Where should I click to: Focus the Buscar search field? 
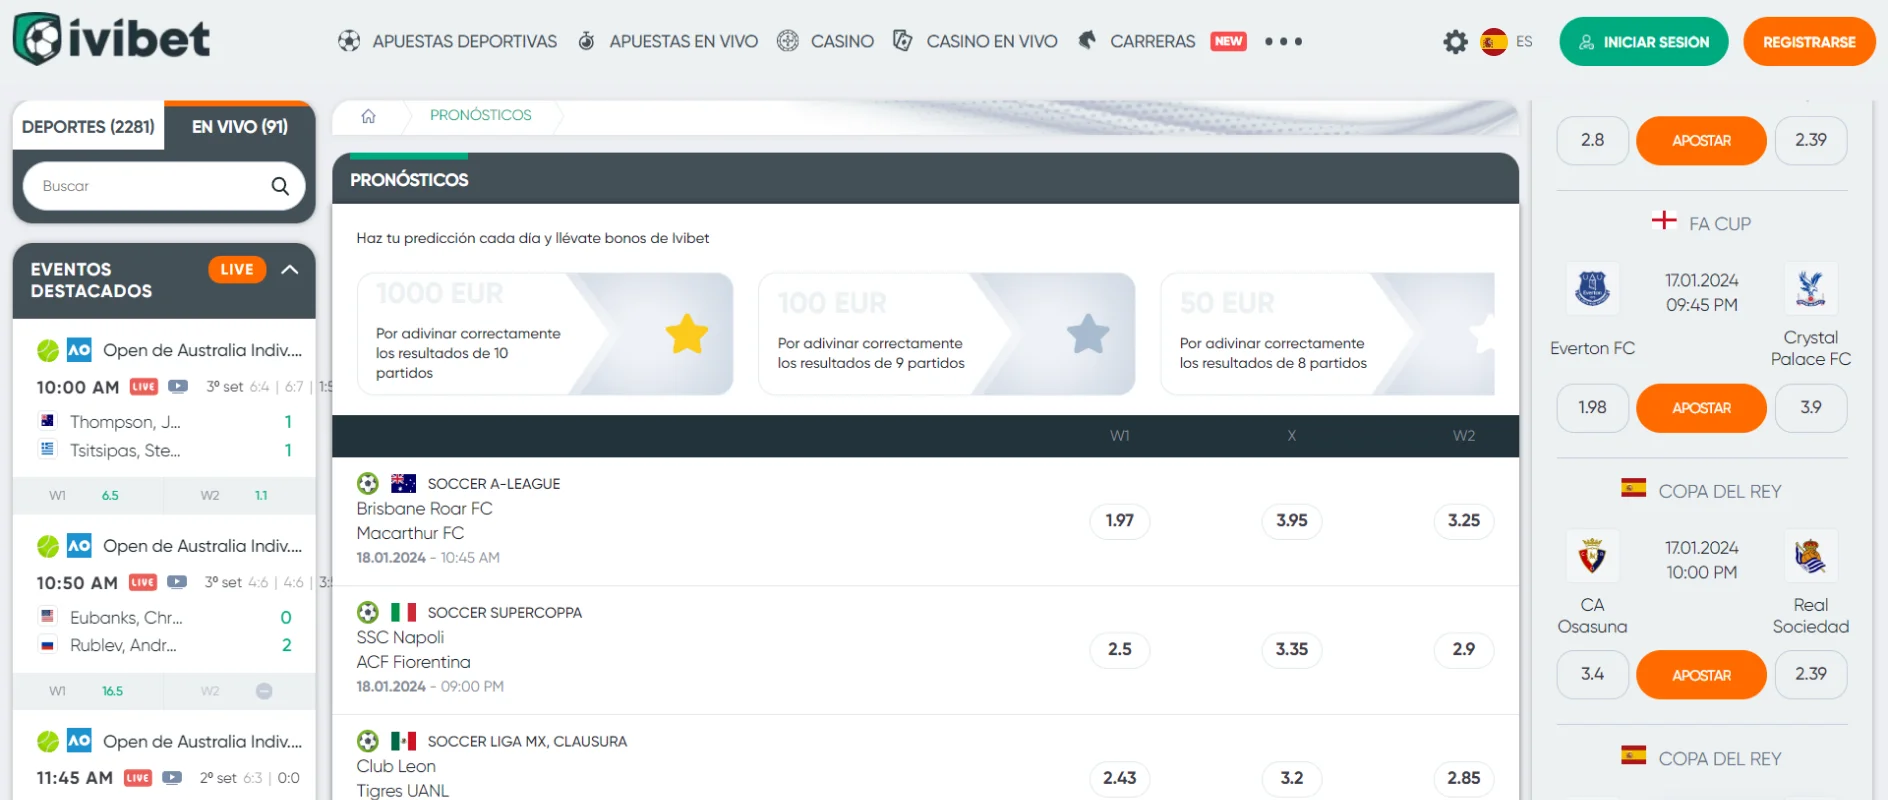[x=164, y=186]
